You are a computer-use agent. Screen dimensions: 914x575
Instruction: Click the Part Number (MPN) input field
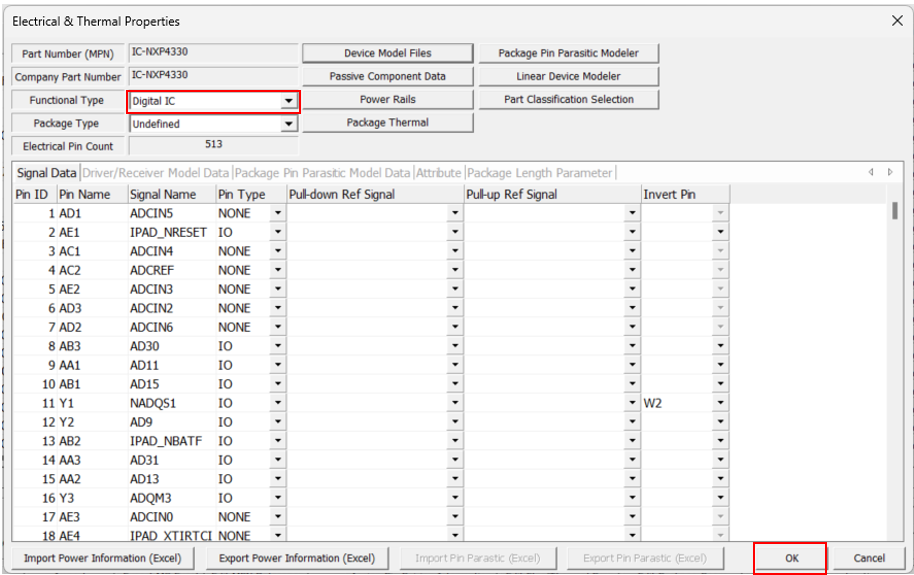coord(213,53)
